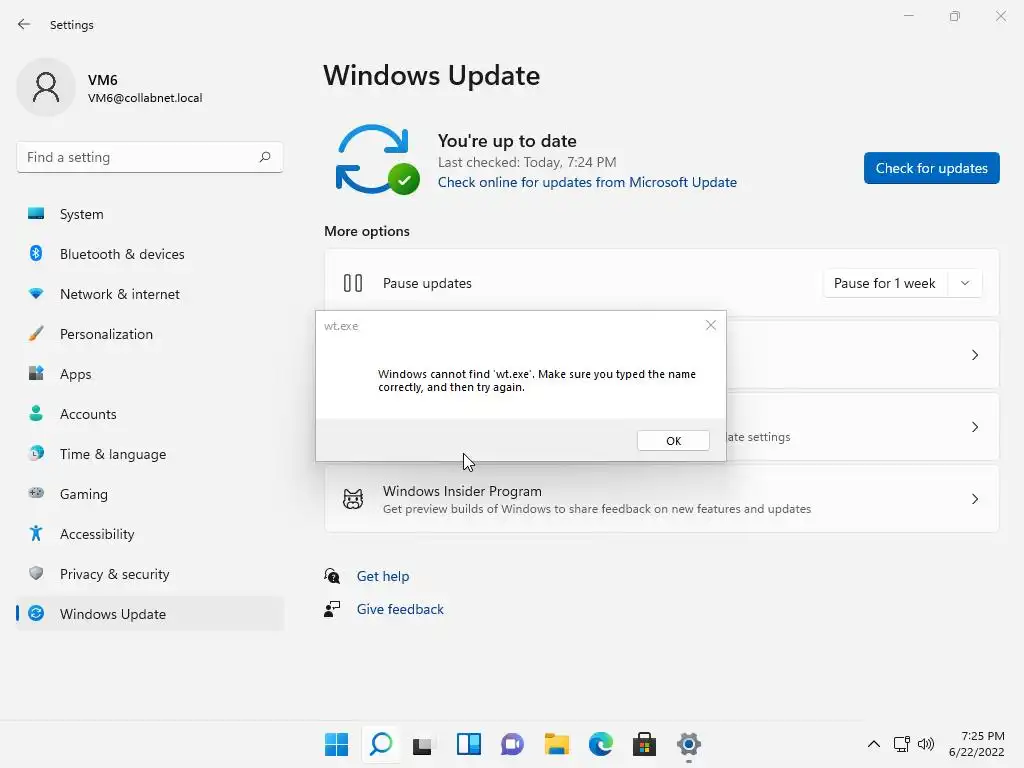The image size is (1024, 768).
Task: Click the pause updates icon
Action: (x=353, y=283)
